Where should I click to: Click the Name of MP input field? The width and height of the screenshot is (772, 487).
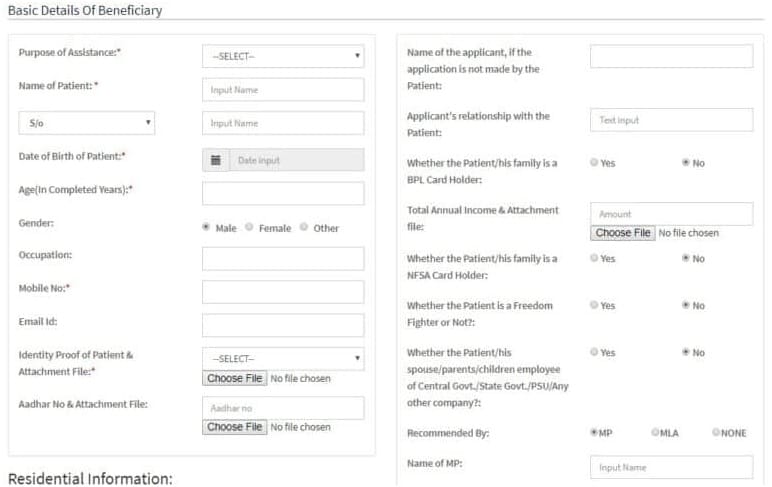click(x=671, y=467)
